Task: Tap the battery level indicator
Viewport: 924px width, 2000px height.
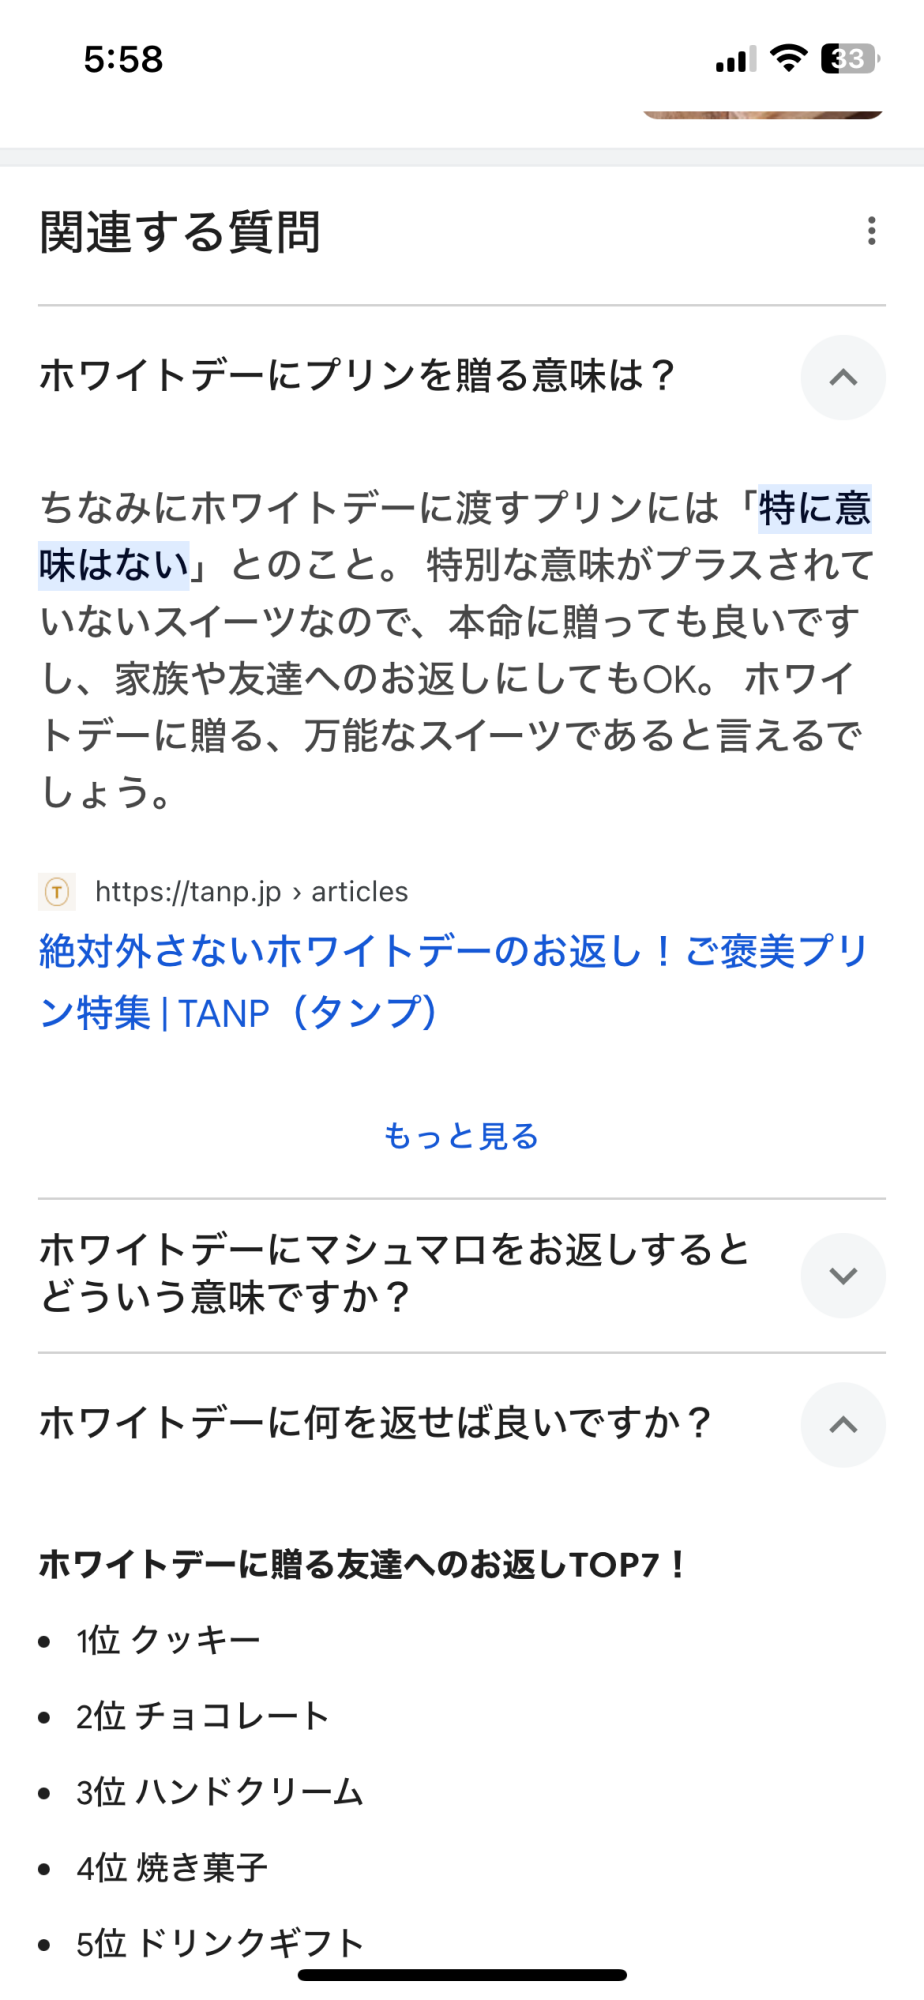Action: [849, 59]
